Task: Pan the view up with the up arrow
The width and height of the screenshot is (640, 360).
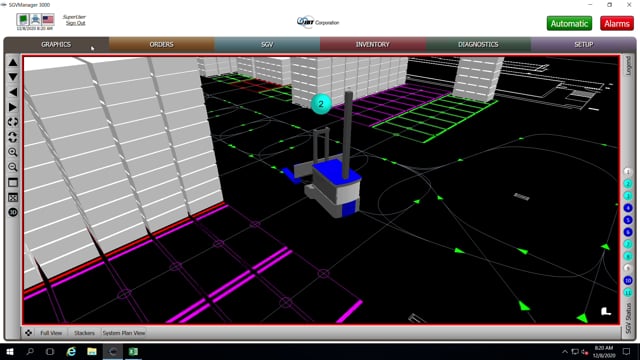Action: (x=13, y=62)
